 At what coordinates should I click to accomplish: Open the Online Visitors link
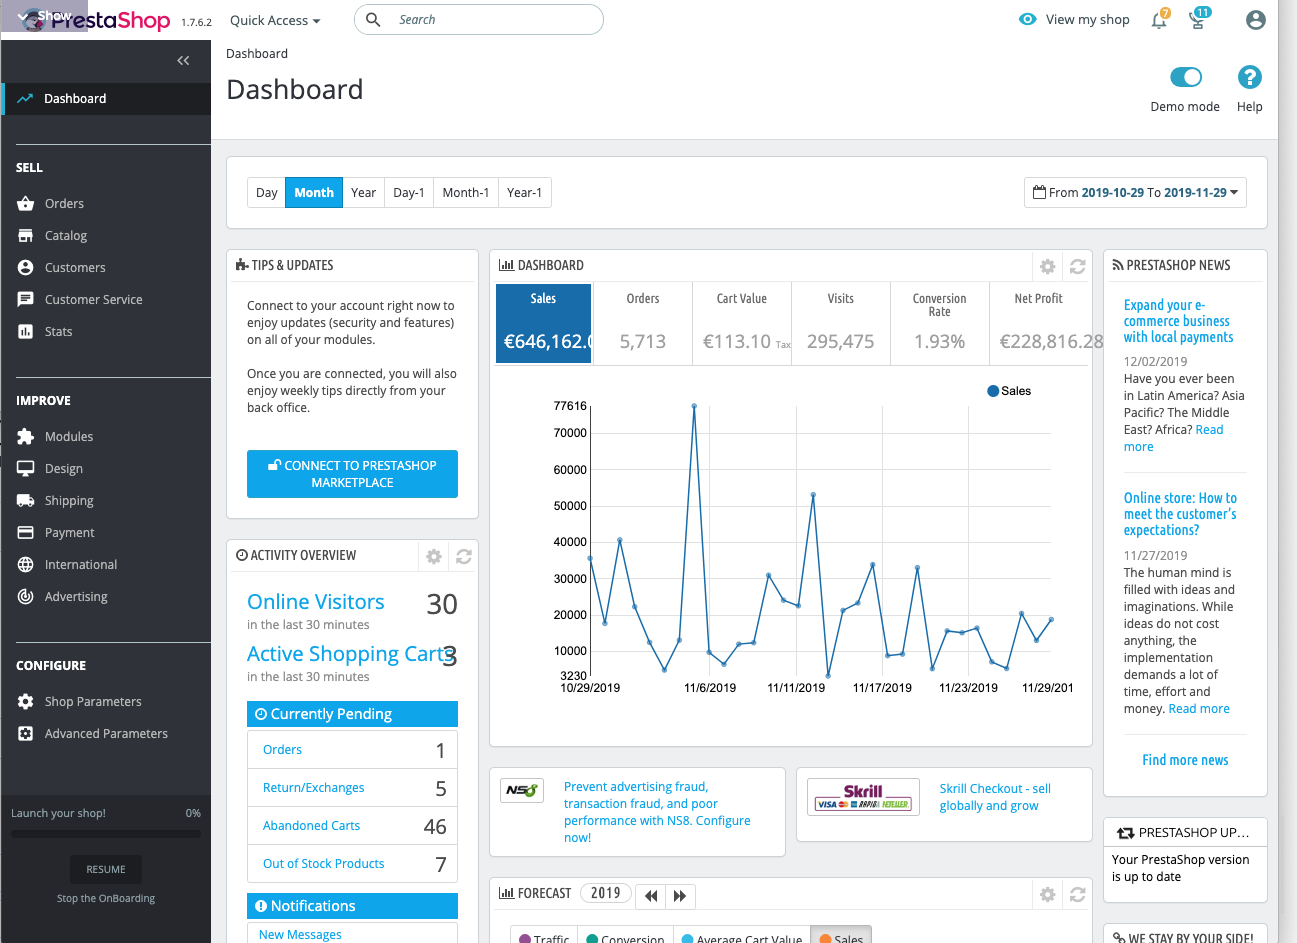pos(316,602)
